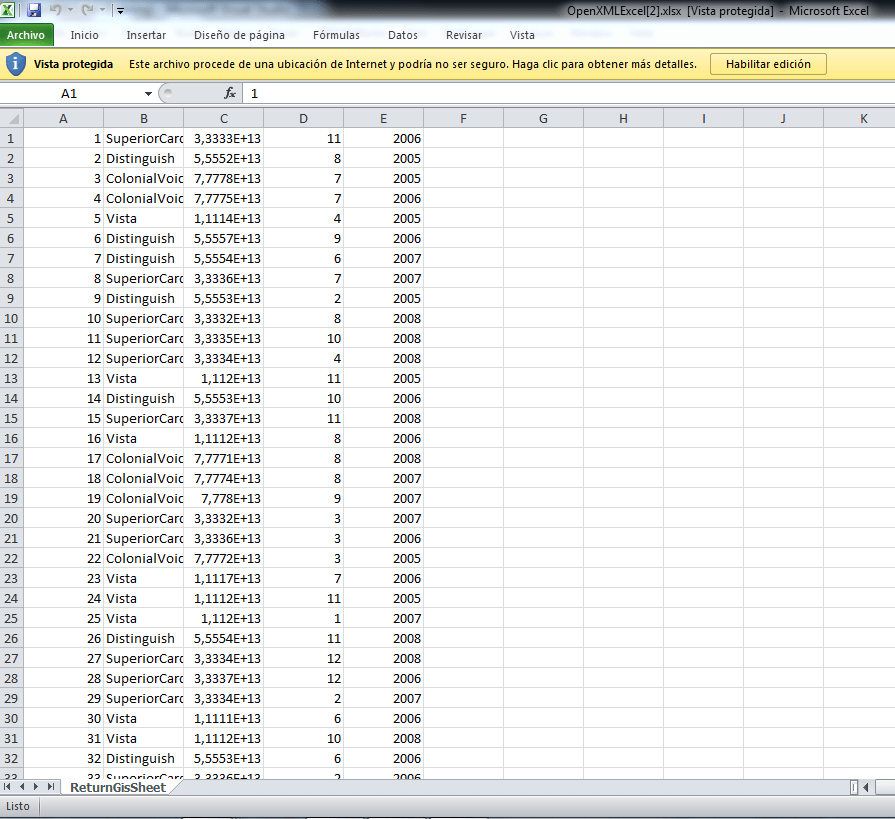The width and height of the screenshot is (895, 819).
Task: Click cell C19 showing 7,778E+13
Action: pyautogui.click(x=224, y=499)
